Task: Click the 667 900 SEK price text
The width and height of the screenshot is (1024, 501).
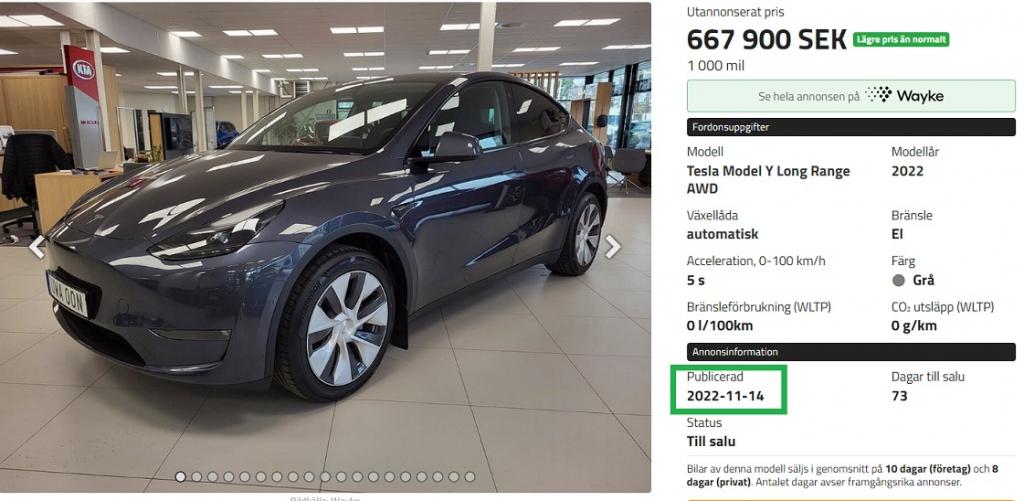Action: pyautogui.click(x=767, y=40)
